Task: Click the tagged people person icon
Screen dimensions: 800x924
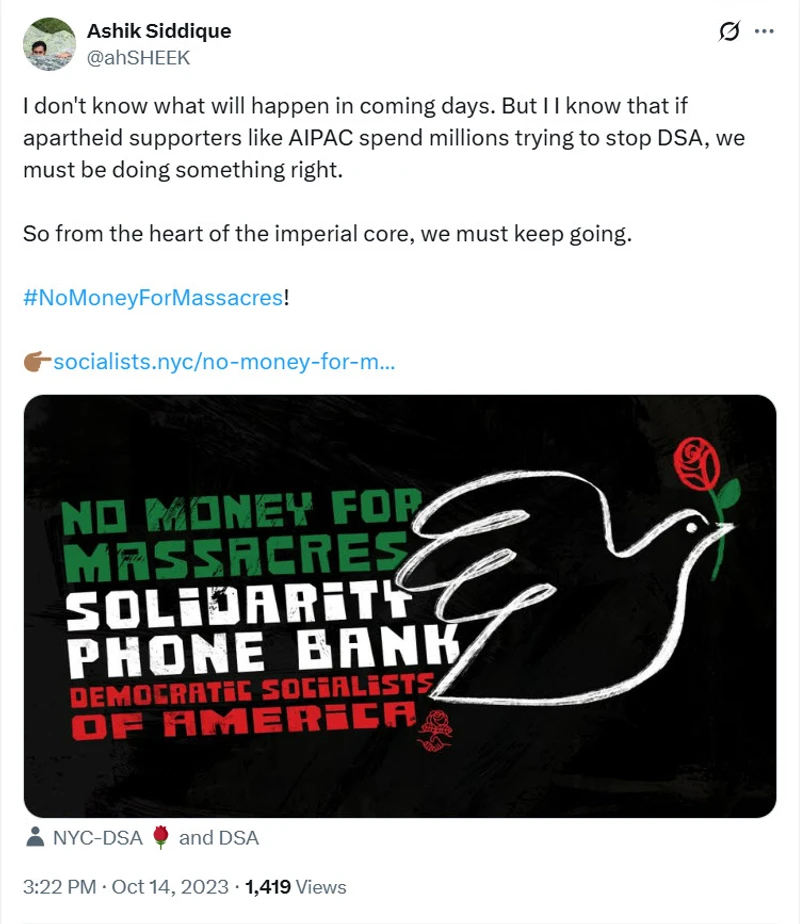Action: pos(35,838)
